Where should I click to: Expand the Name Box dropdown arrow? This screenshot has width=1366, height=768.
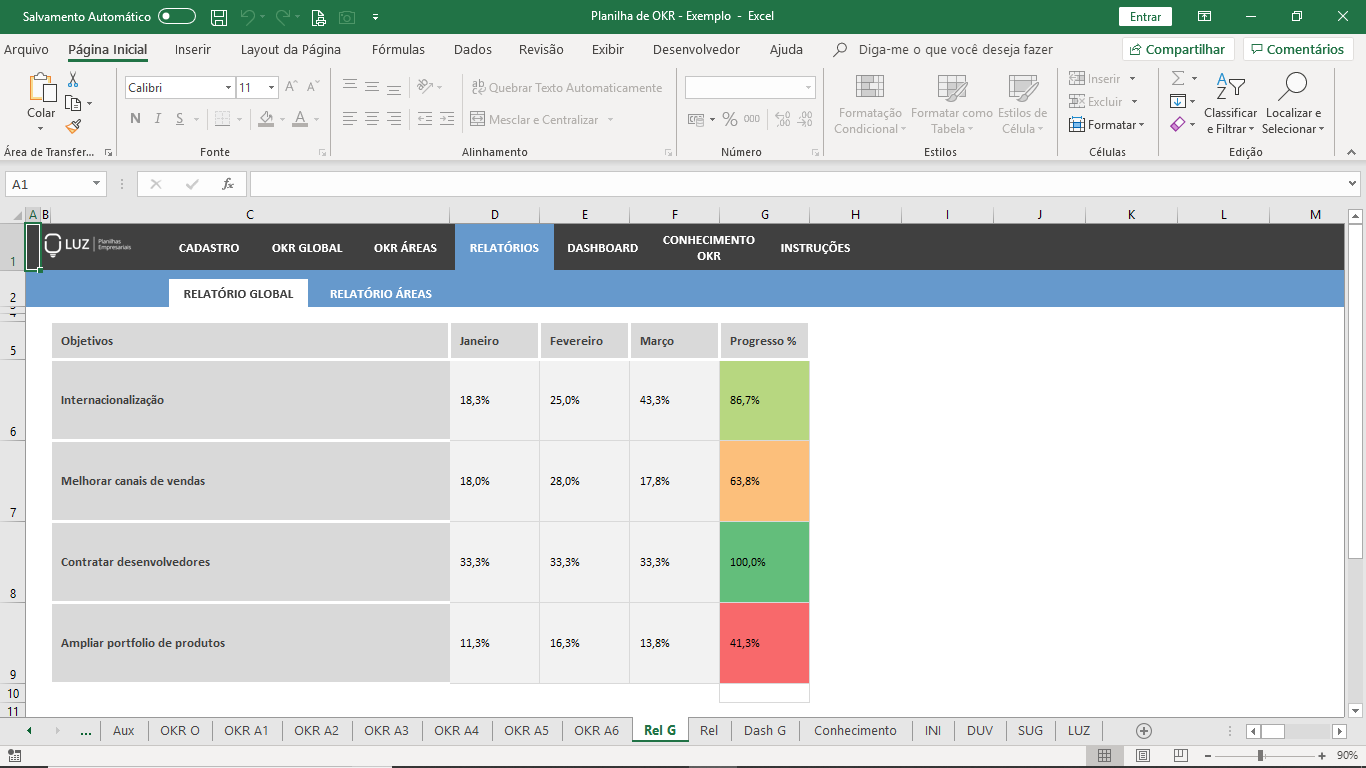pos(97,184)
